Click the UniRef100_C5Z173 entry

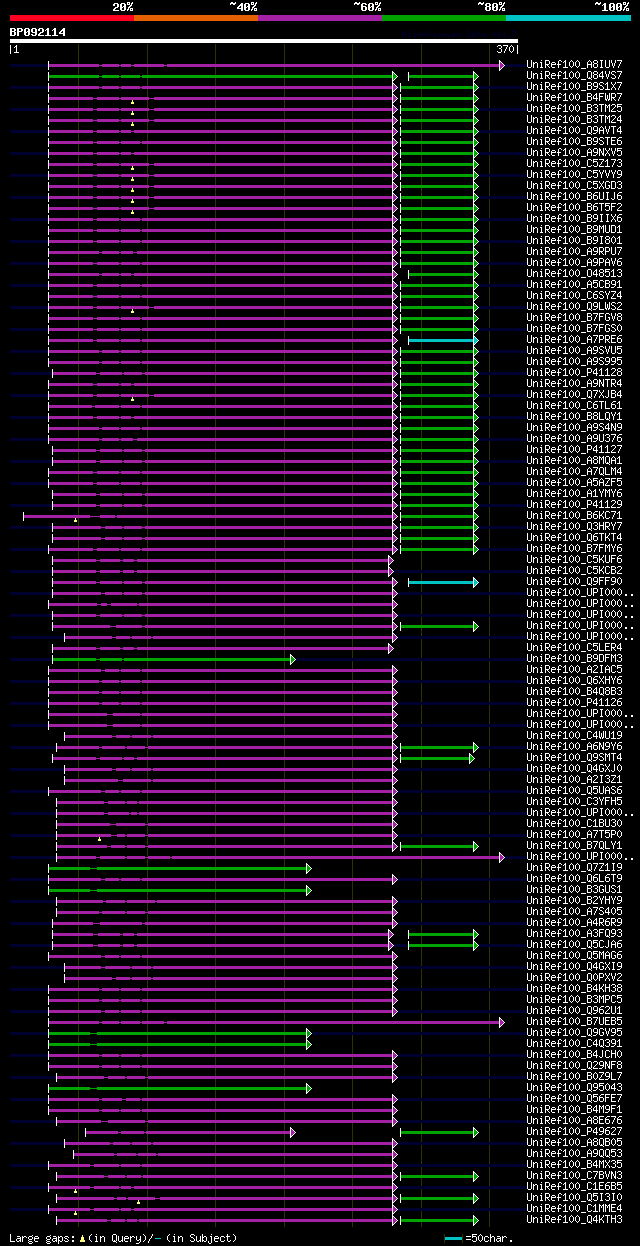point(574,164)
